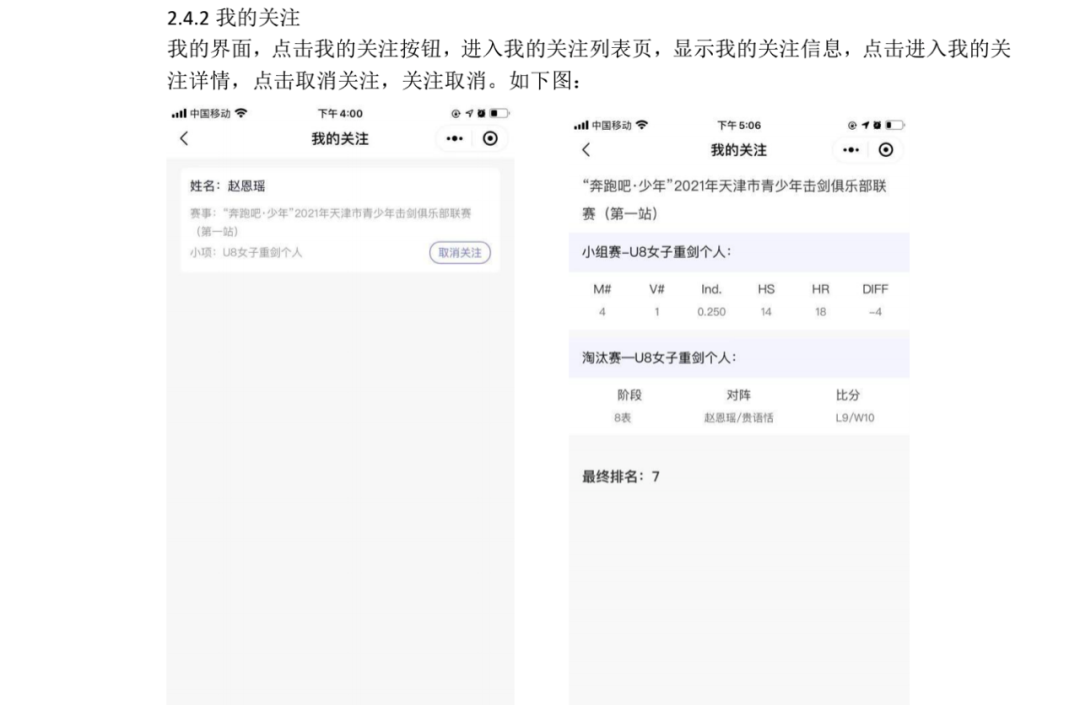1080x705 pixels.
Task: Open the 赵恩瑶 follow card name line
Action: 227,186
